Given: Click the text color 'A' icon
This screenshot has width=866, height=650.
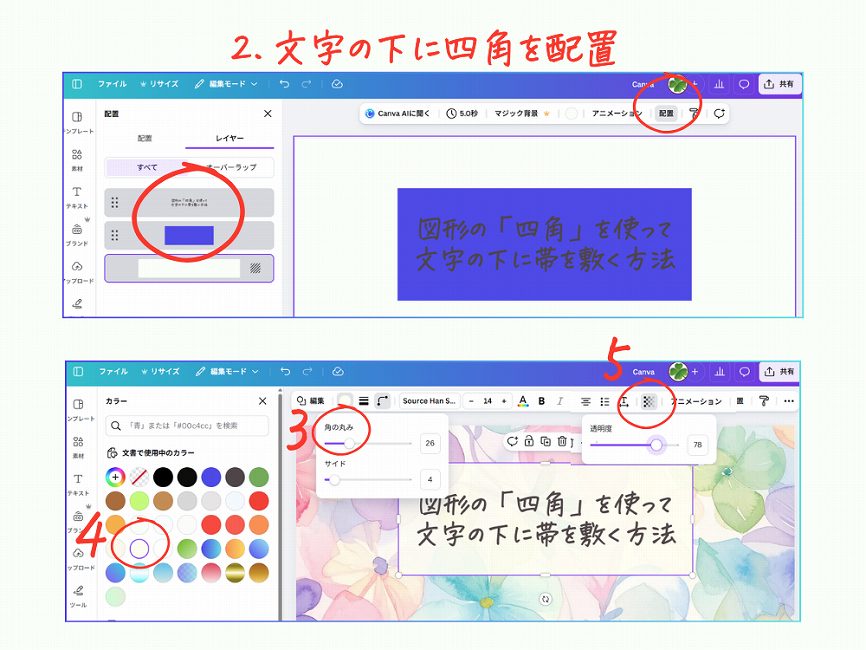Looking at the screenshot, I should [x=522, y=401].
